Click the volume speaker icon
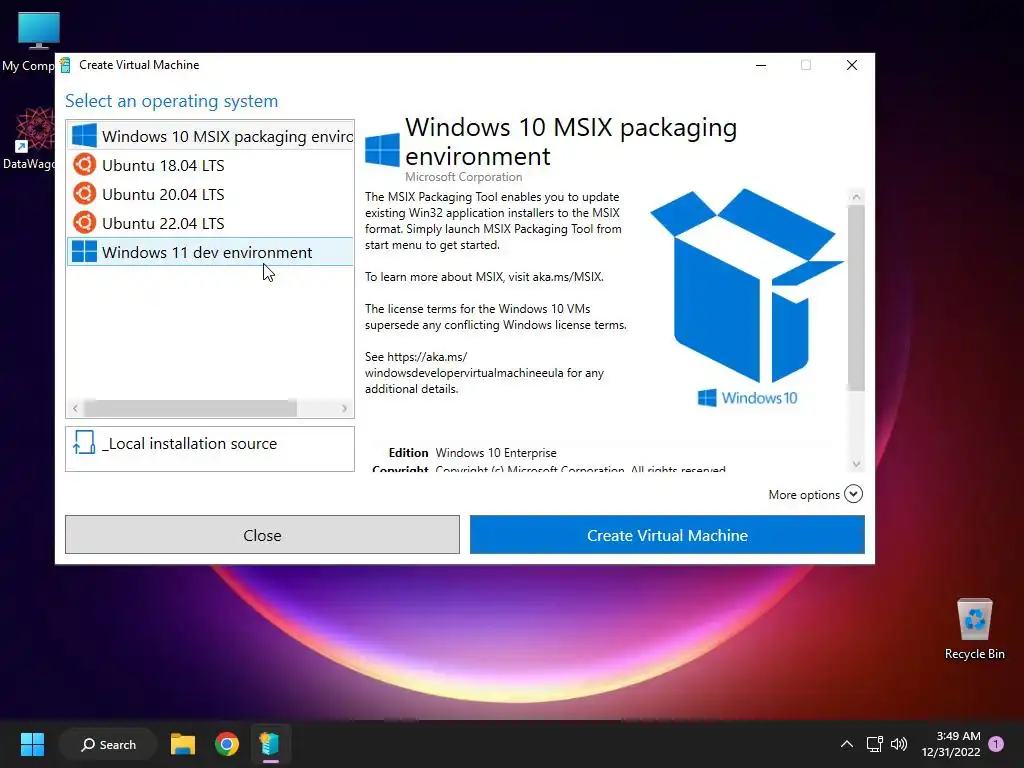This screenshot has width=1024, height=768. pos(899,744)
